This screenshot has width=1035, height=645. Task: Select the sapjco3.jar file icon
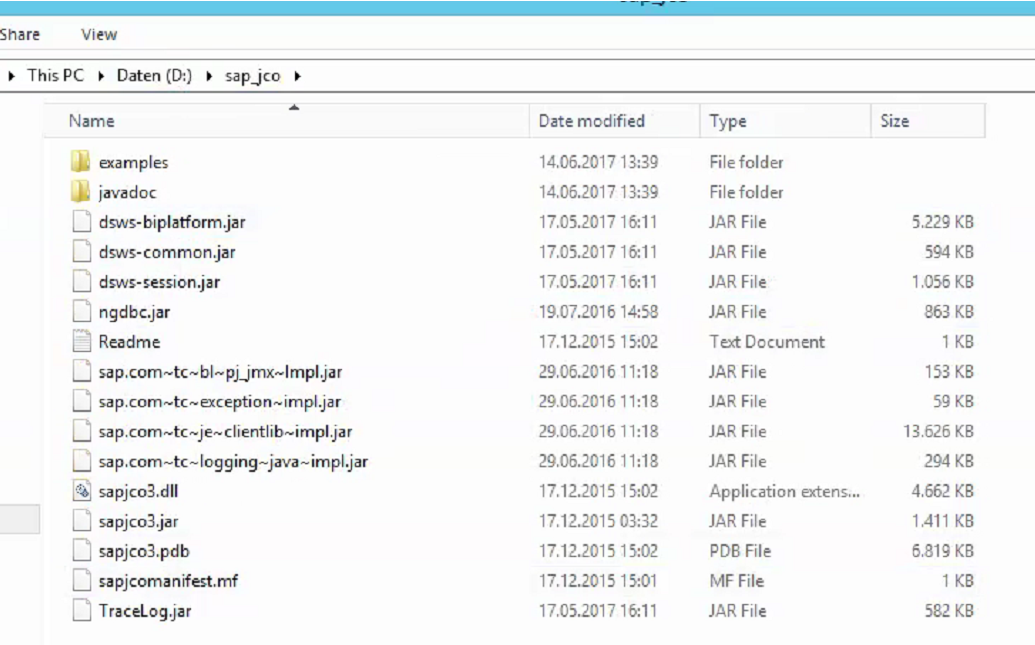(x=81, y=521)
